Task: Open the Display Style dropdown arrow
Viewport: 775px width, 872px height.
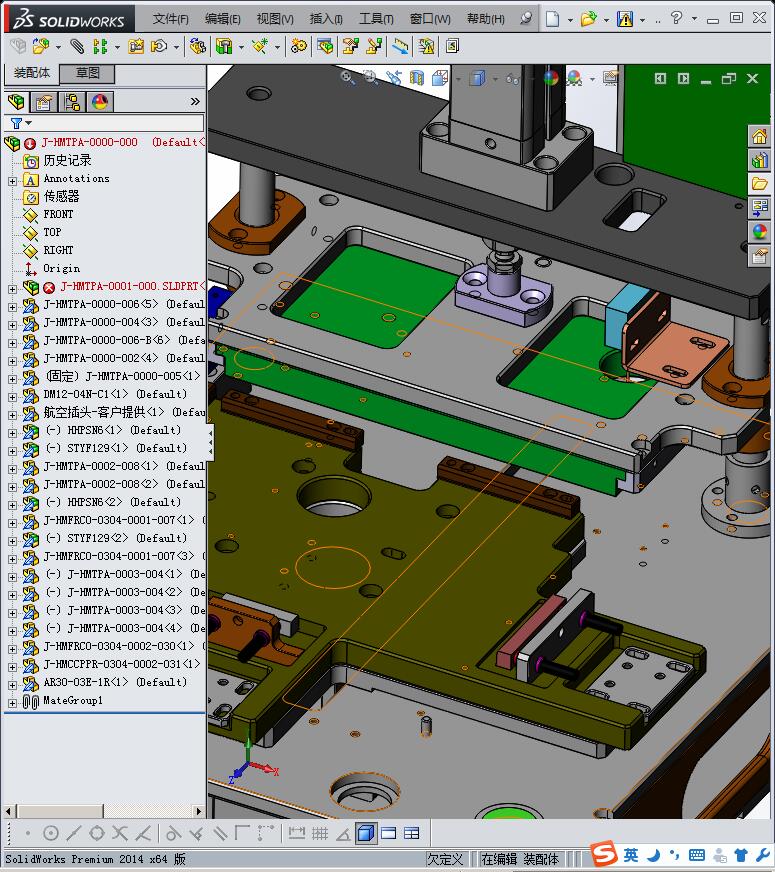Action: coord(495,78)
